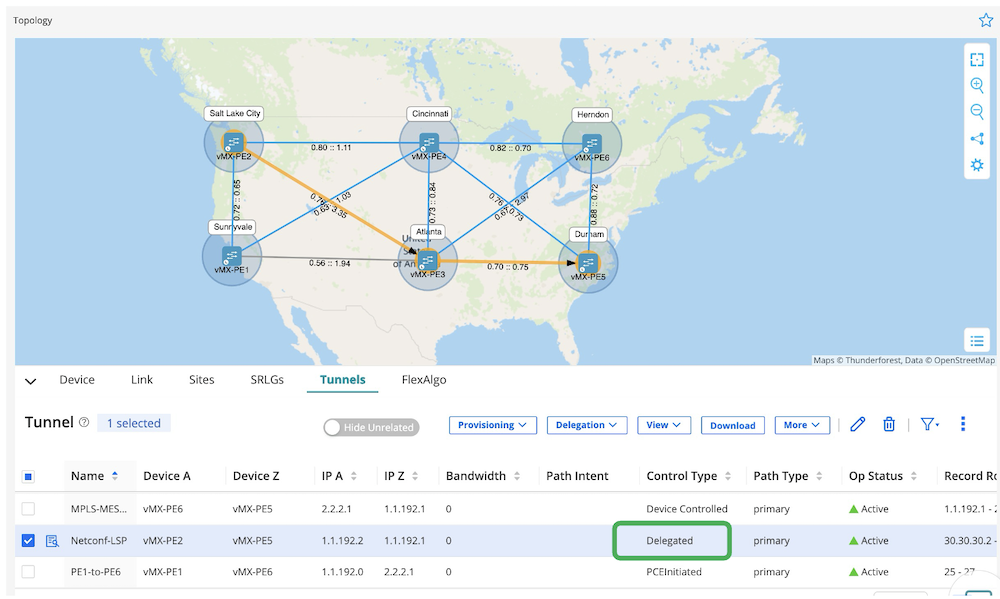
Task: Open the FlexAlgo tab
Action: coord(424,380)
